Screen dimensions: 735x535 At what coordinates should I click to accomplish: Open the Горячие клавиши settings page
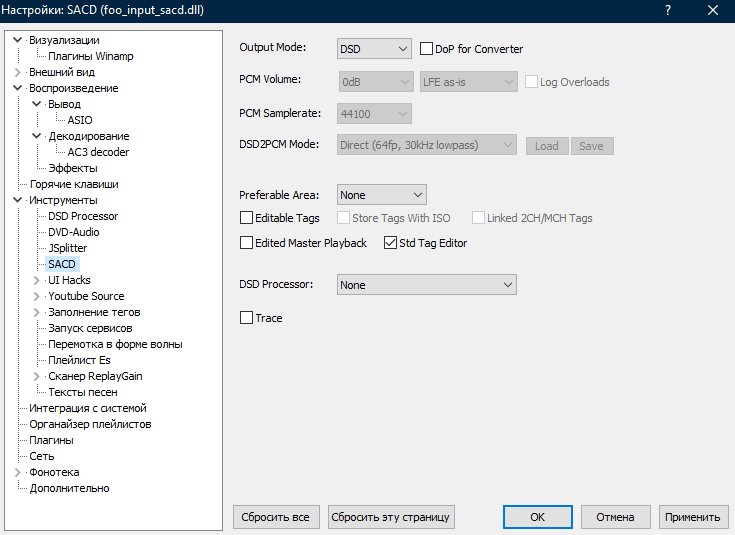coord(74,184)
